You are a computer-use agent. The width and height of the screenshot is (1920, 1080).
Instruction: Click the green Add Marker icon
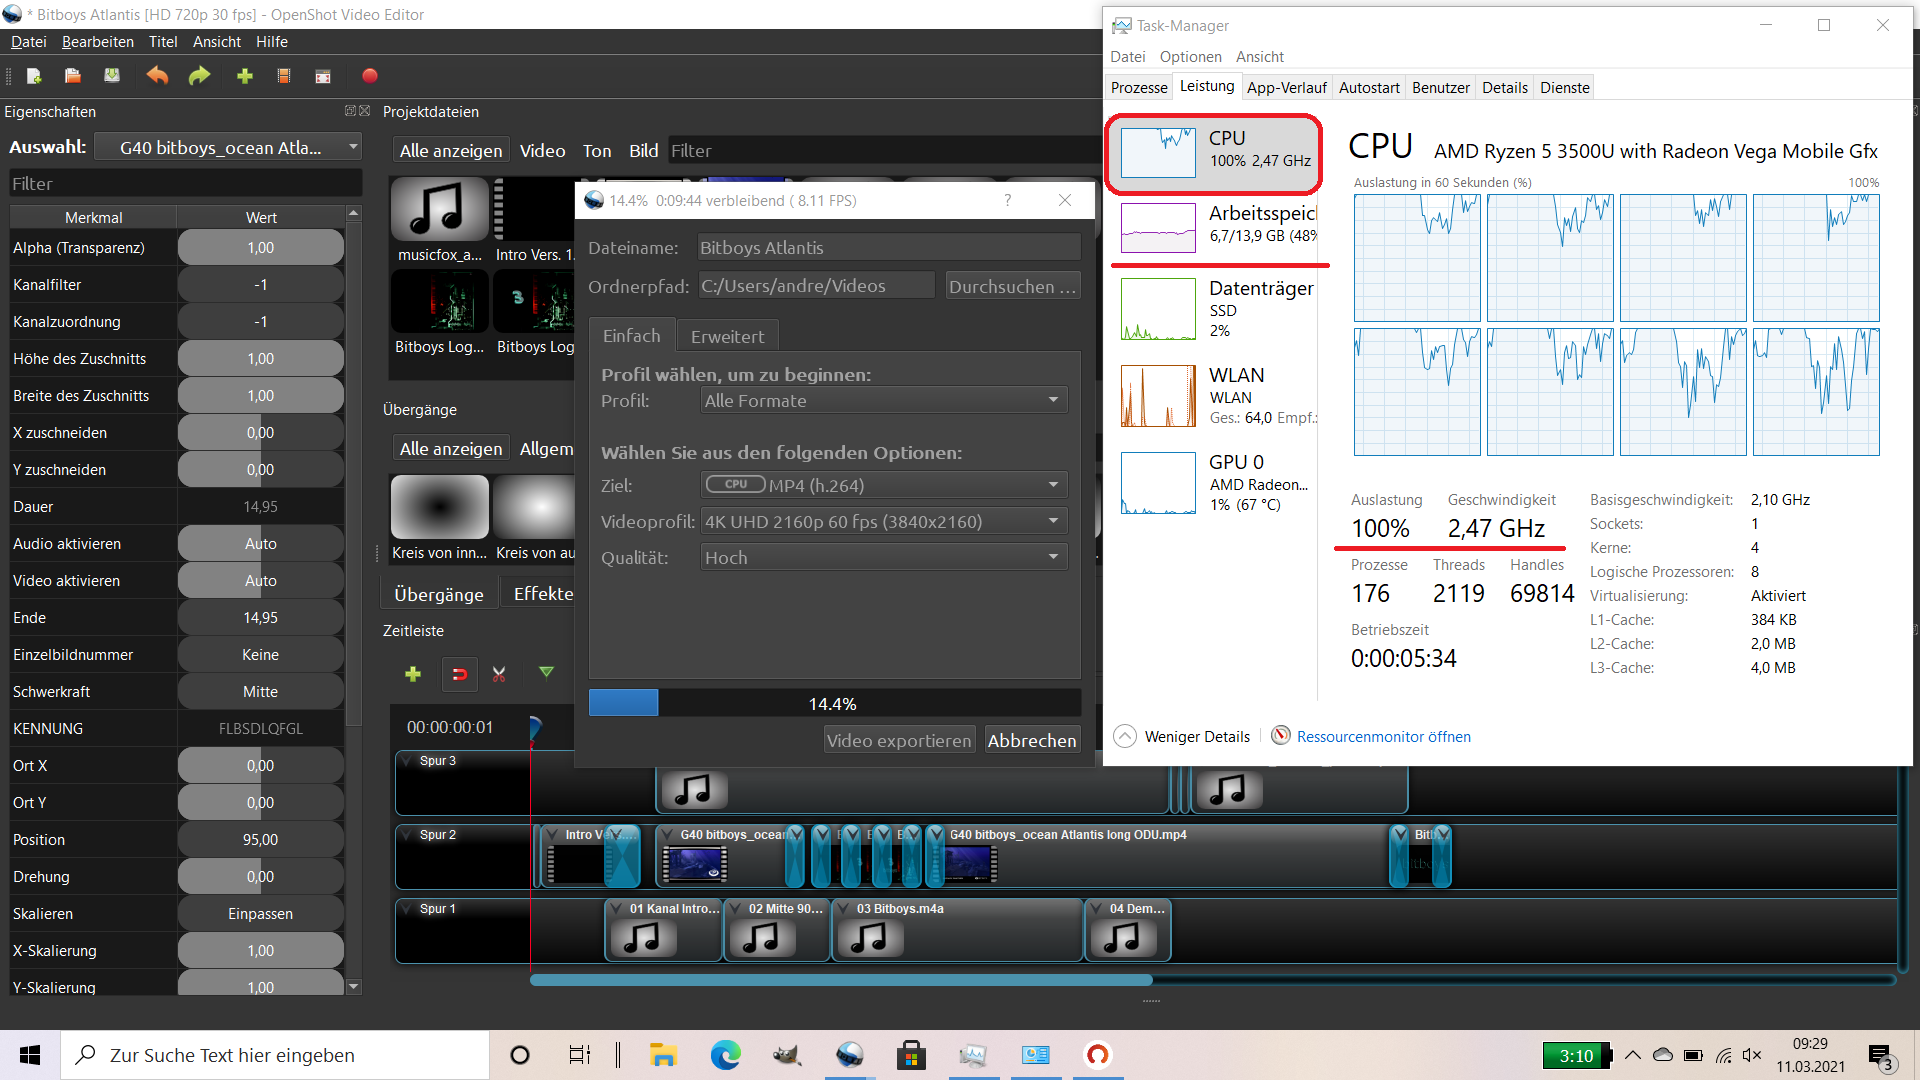(x=546, y=673)
